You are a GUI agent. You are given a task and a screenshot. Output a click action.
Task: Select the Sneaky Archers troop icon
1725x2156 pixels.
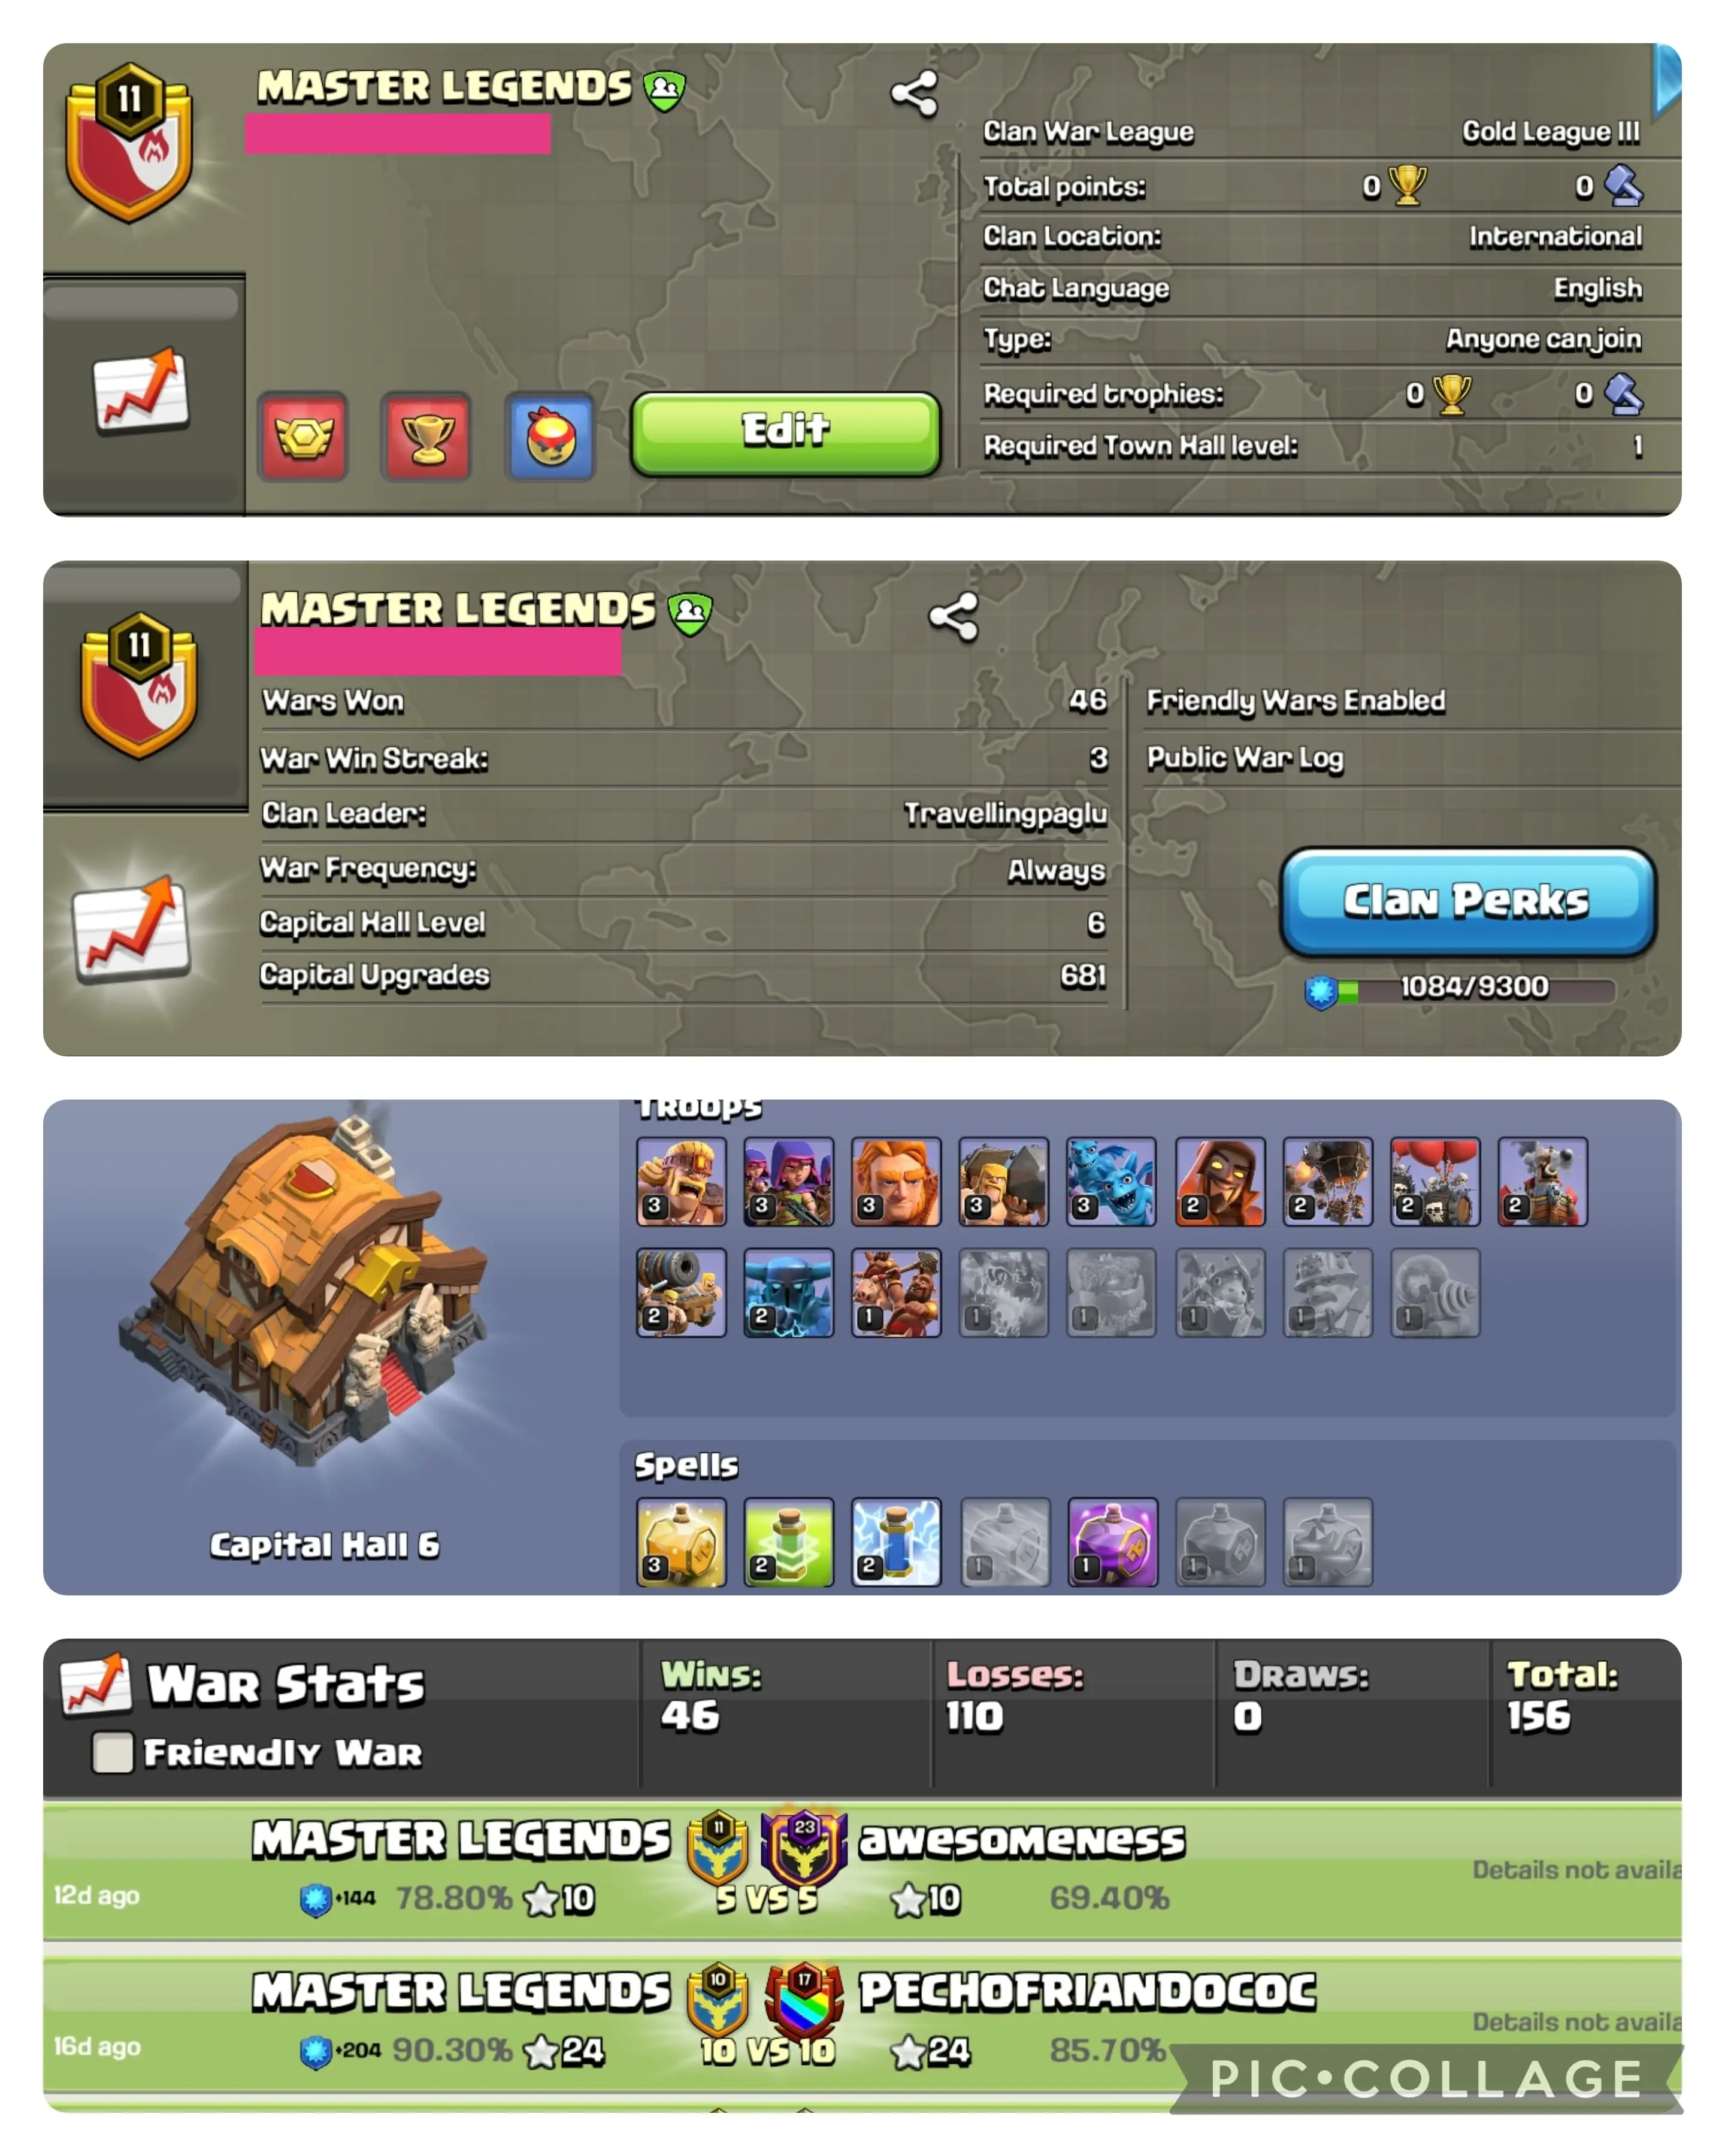tap(788, 1181)
